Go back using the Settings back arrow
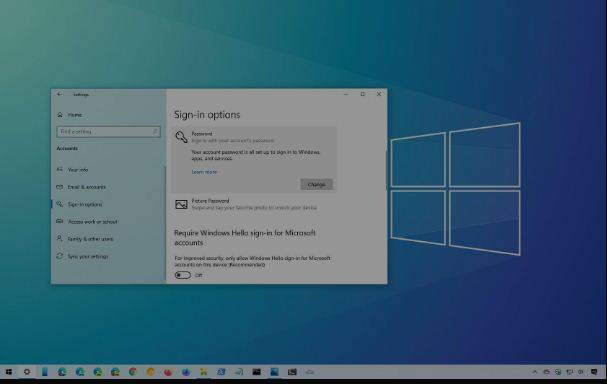This screenshot has width=607, height=384. [60, 94]
